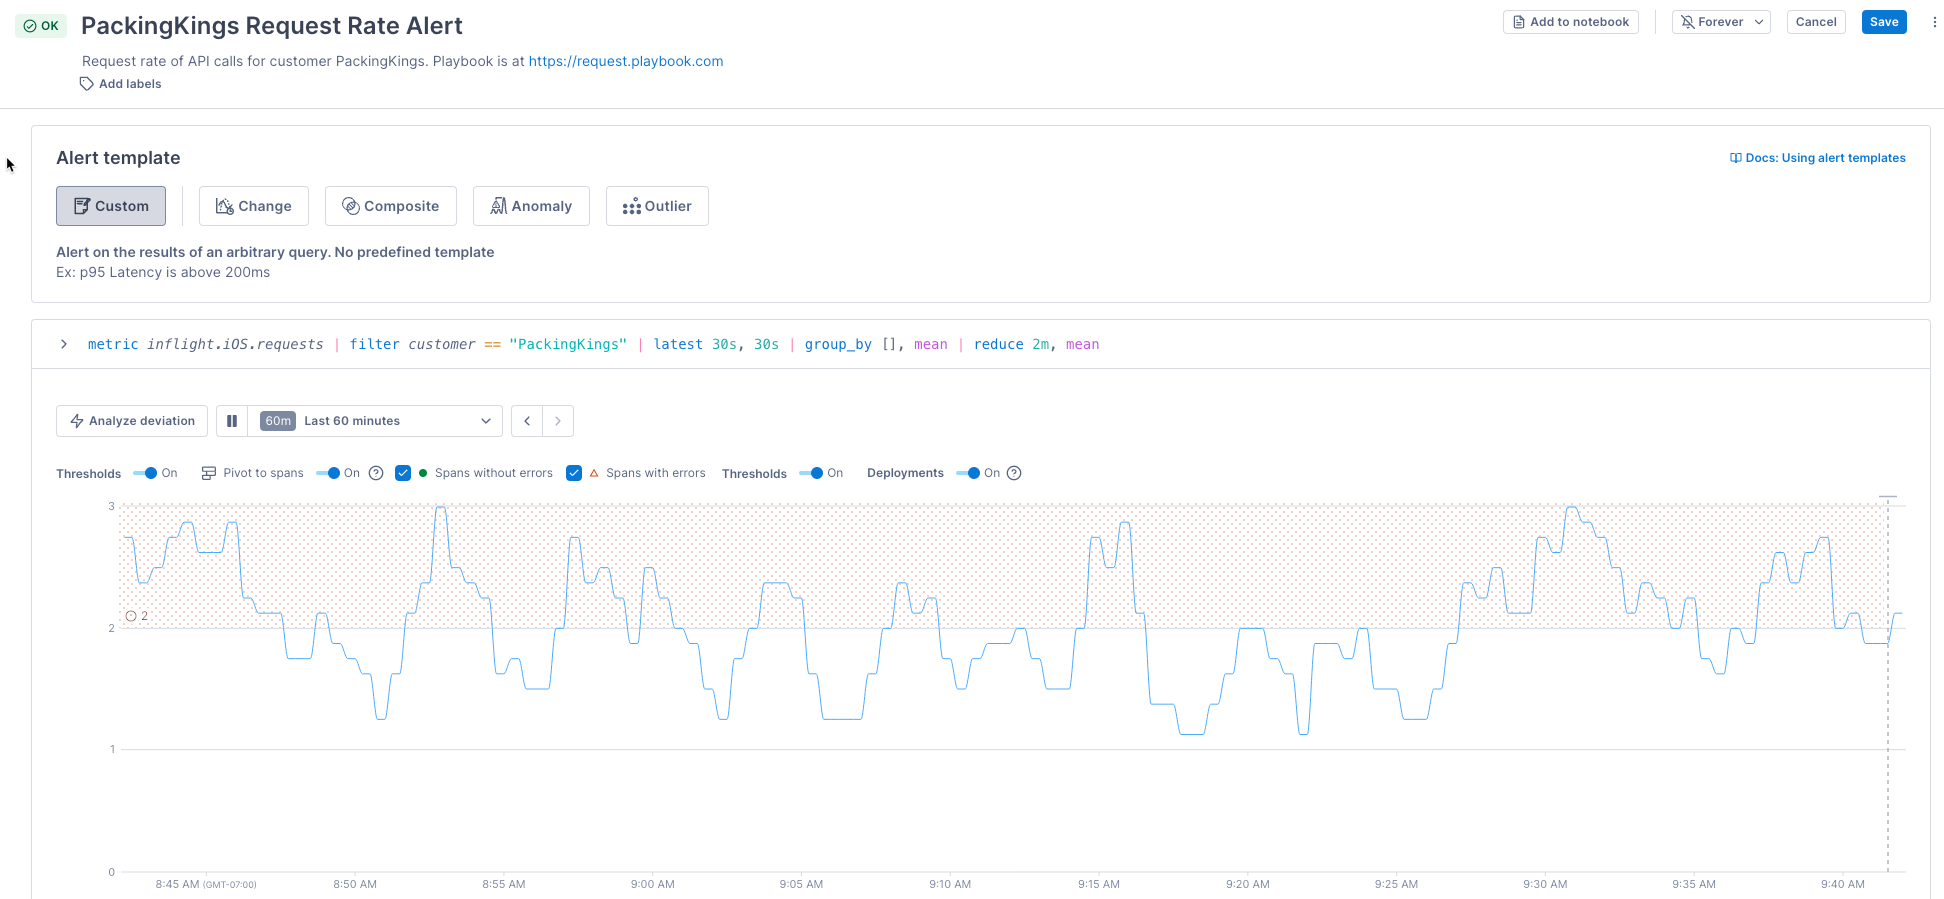Select the Composite alert template
Image resolution: width=1944 pixels, height=899 pixels.
point(390,206)
